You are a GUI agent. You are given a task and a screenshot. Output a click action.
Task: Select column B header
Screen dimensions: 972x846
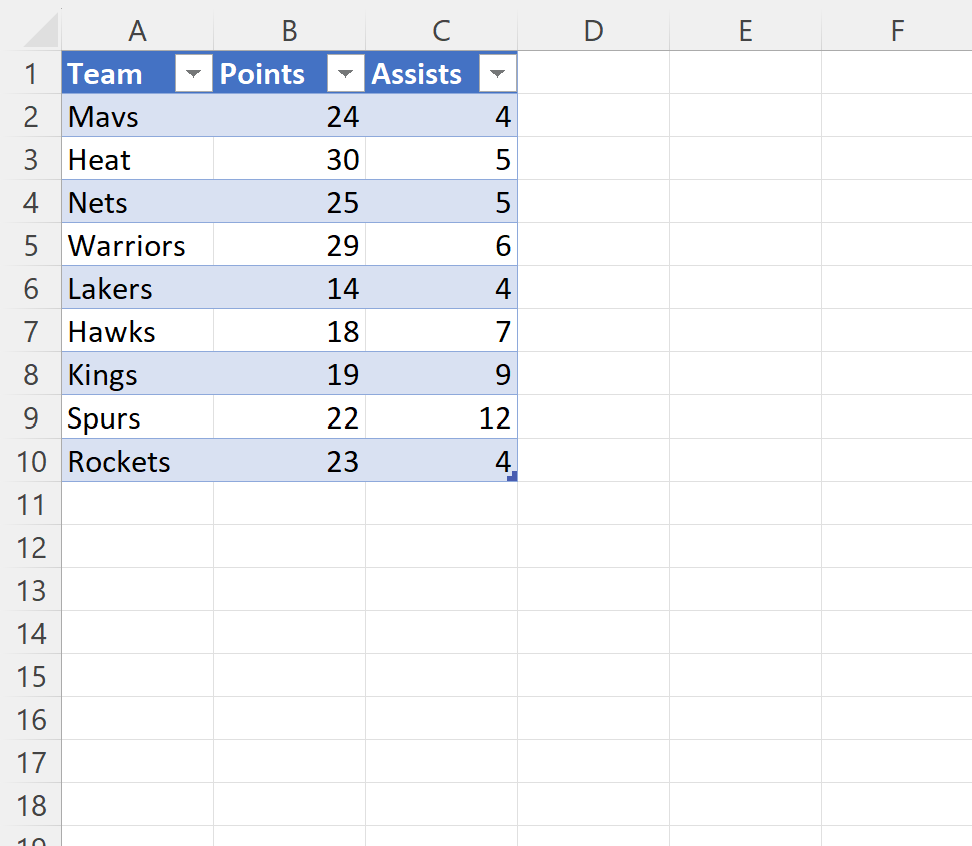(x=289, y=30)
